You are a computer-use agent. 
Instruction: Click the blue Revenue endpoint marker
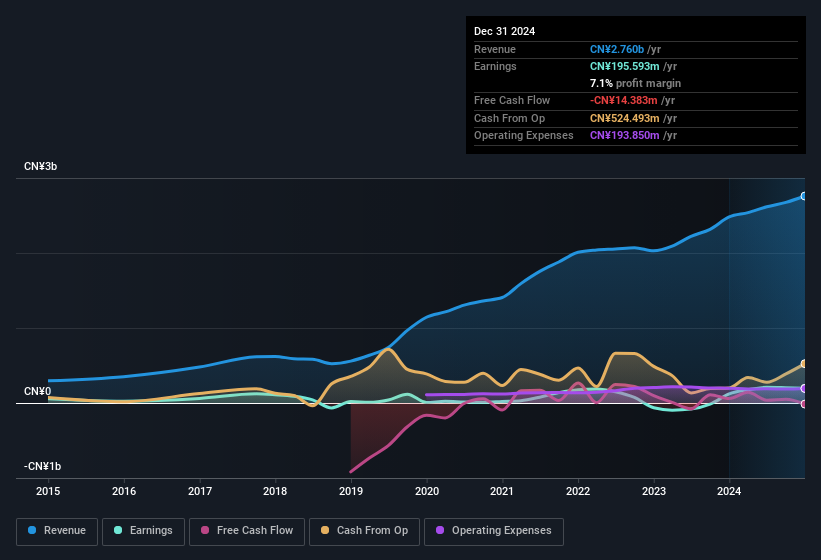point(804,196)
